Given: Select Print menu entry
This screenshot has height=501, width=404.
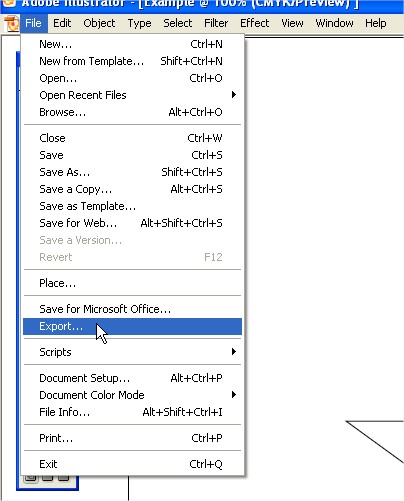Looking at the screenshot, I should (x=132, y=438).
